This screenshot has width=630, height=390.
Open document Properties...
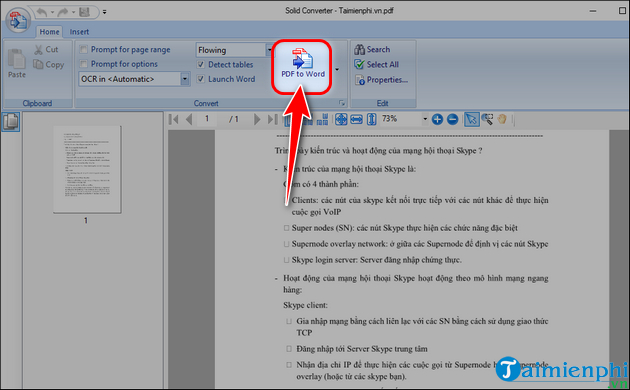pyautogui.click(x=381, y=80)
